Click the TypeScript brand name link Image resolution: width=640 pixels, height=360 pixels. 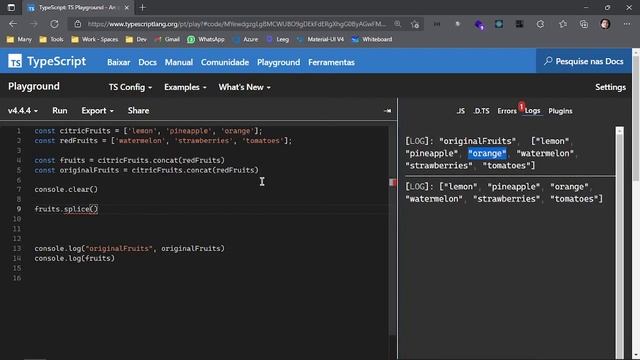point(57,61)
